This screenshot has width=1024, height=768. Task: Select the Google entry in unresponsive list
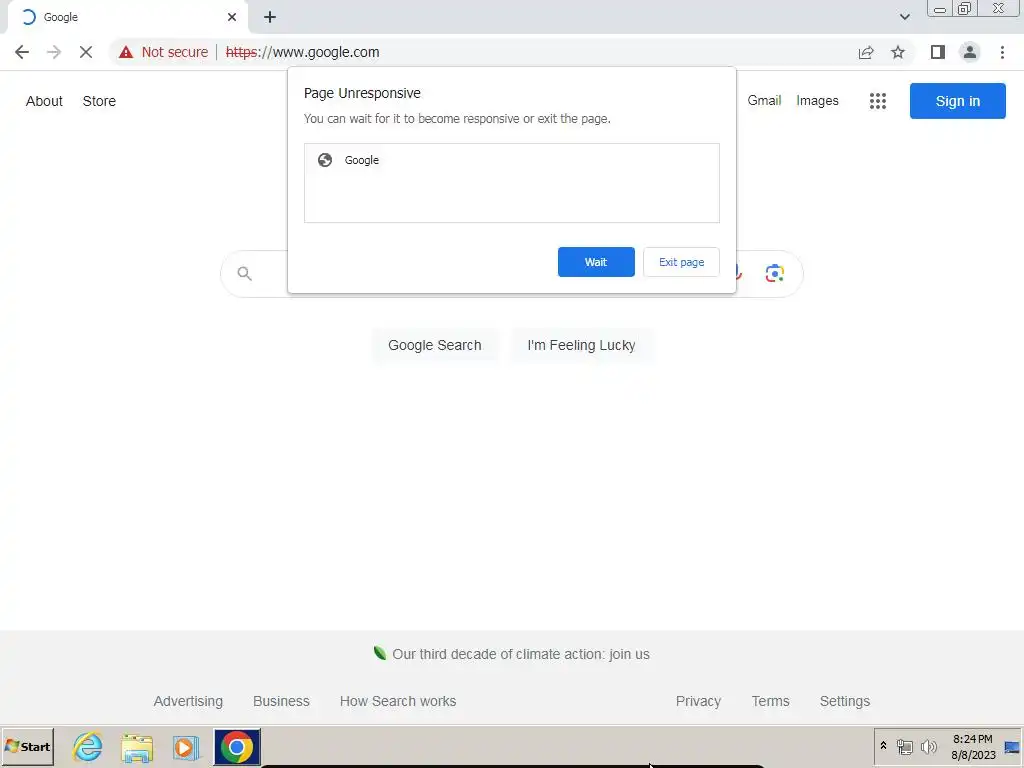[x=511, y=160]
